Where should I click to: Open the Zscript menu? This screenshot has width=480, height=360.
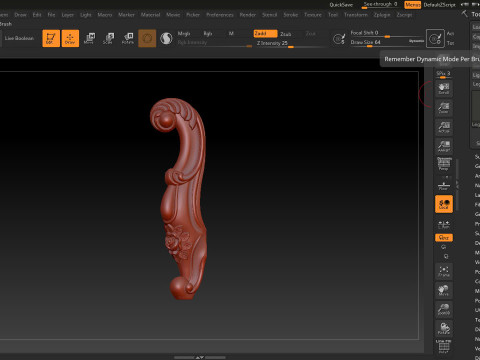tap(404, 15)
